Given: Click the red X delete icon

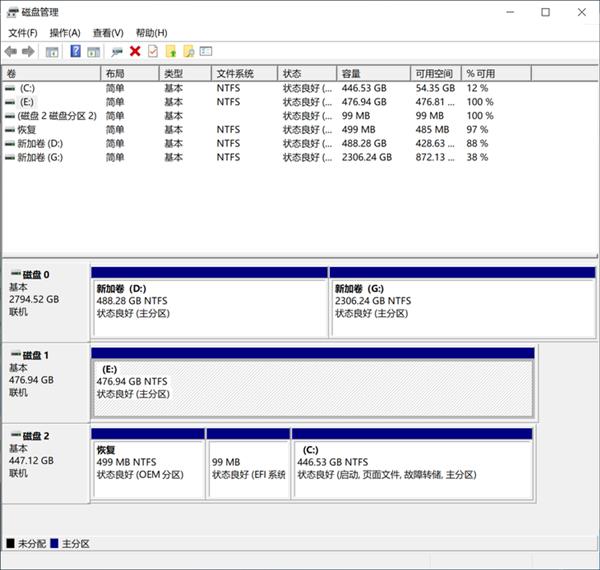Looking at the screenshot, I should [135, 51].
